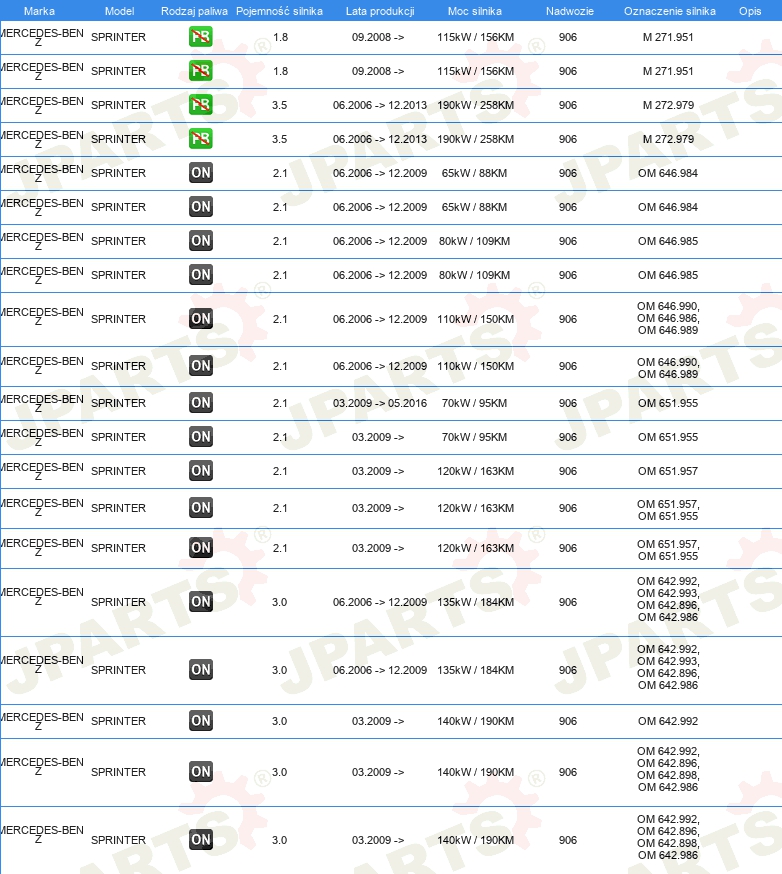Click 06.2006 -> 12.2009 in the OM 646.986 row
This screenshot has height=874, width=782.
[380, 319]
